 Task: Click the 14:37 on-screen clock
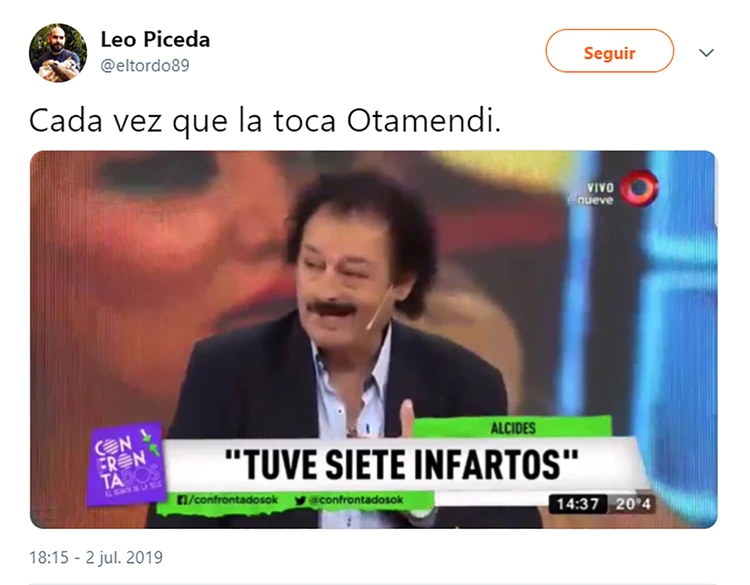coord(577,504)
